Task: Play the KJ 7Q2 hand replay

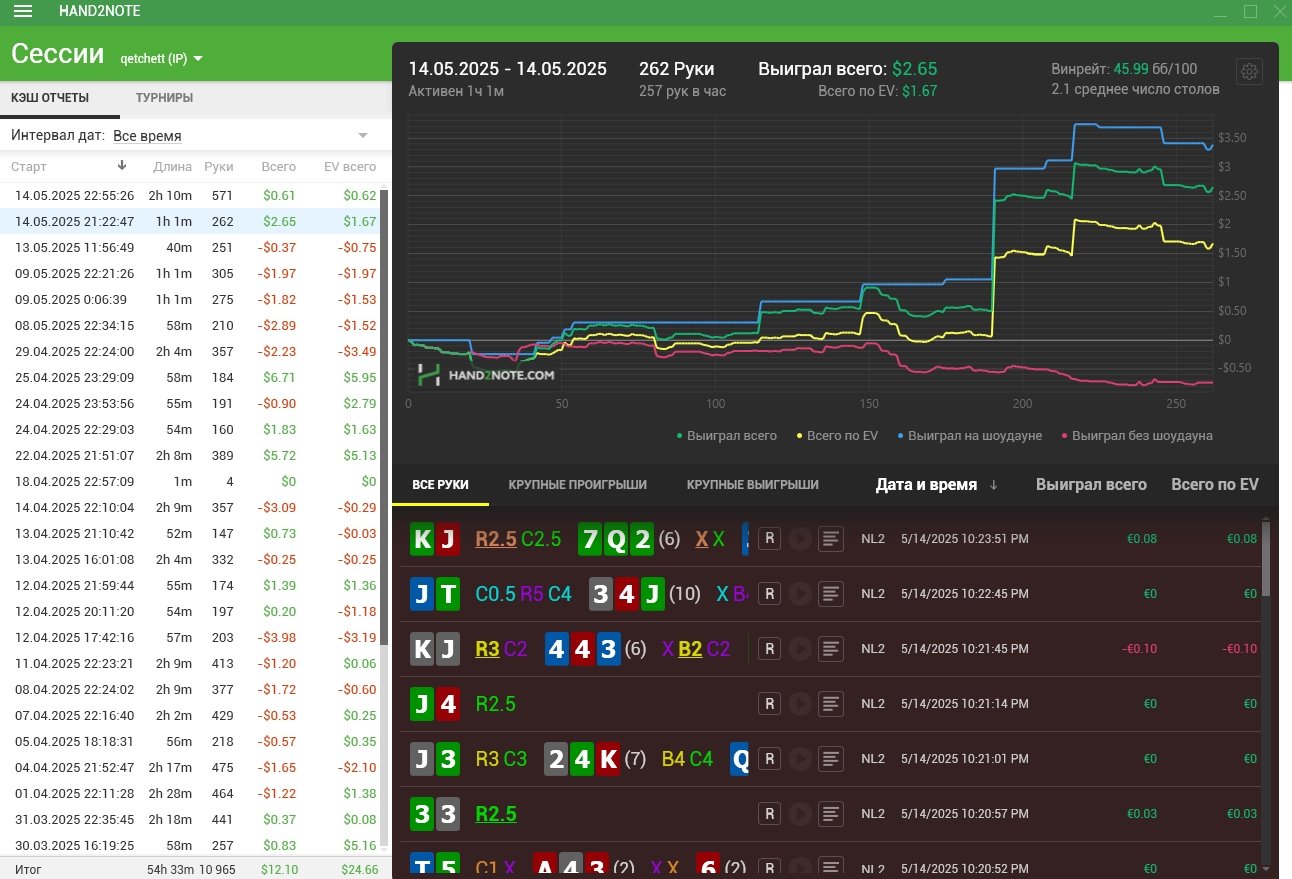Action: coord(800,539)
